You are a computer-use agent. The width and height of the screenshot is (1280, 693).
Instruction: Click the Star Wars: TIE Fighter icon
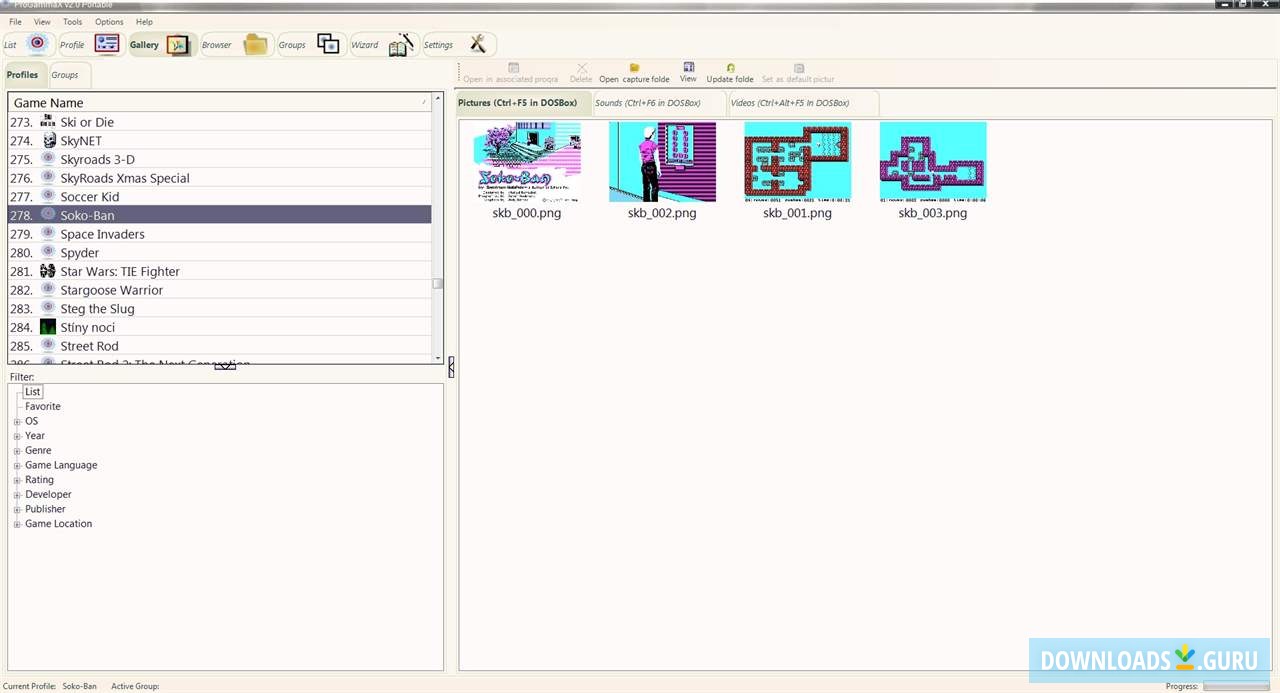[48, 271]
